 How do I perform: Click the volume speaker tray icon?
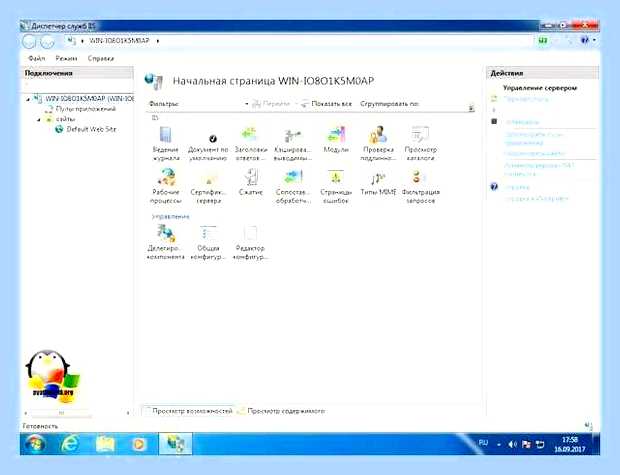(512, 444)
